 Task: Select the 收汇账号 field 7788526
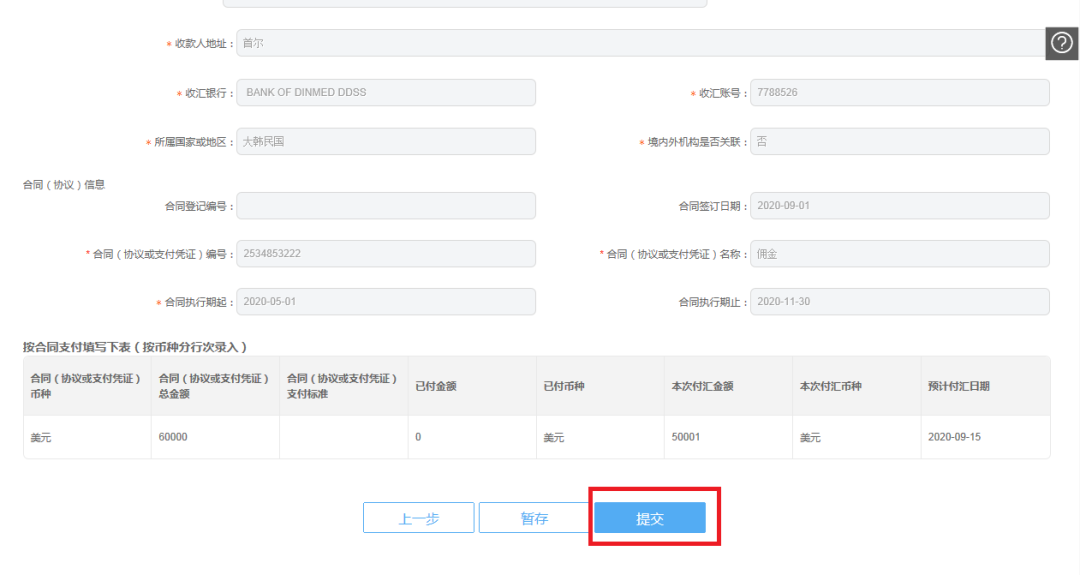(900, 92)
